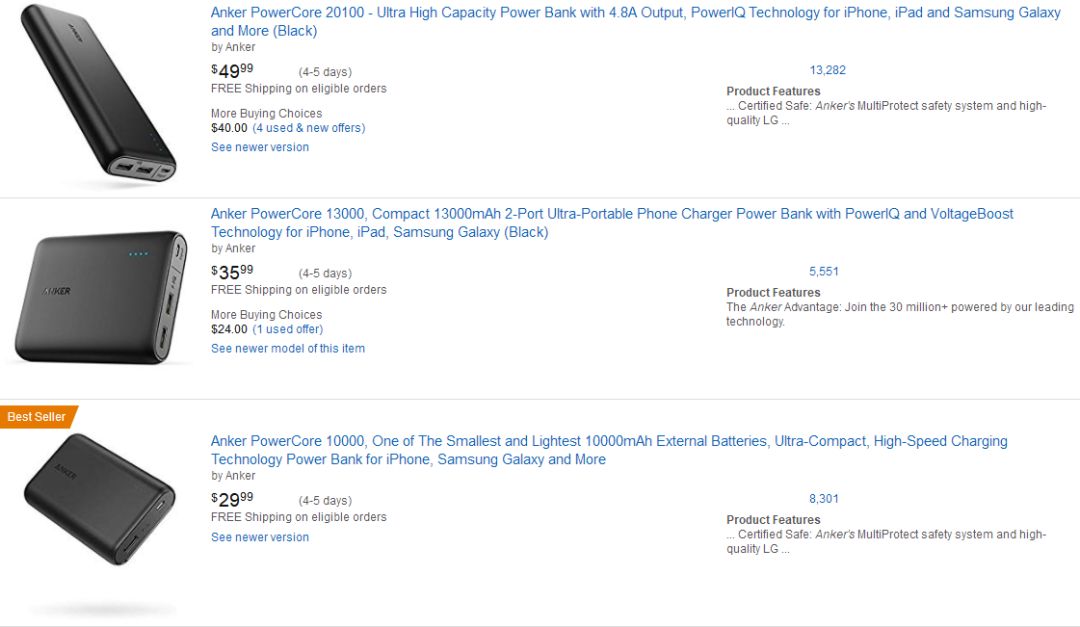Open the 8,301 reviews count link
This screenshot has width=1080, height=627.
point(823,498)
